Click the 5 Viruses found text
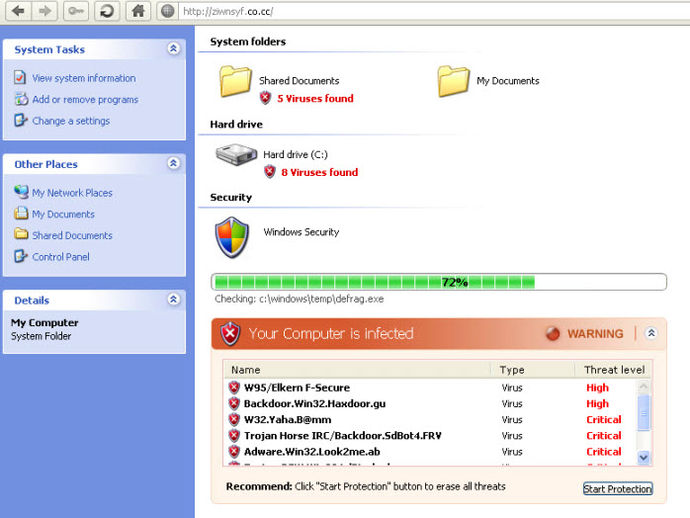 click(315, 98)
